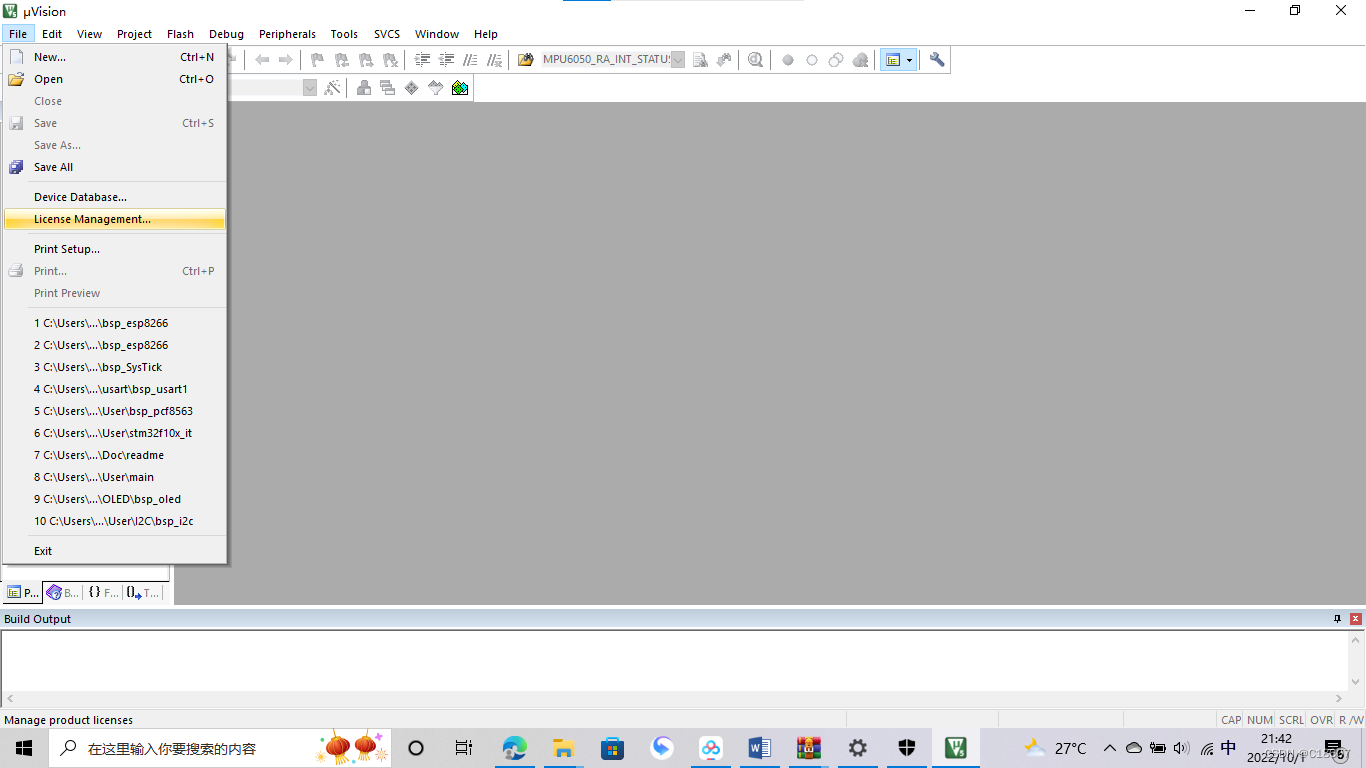Open Device Database... entry
This screenshot has width=1366, height=768.
(115, 197)
